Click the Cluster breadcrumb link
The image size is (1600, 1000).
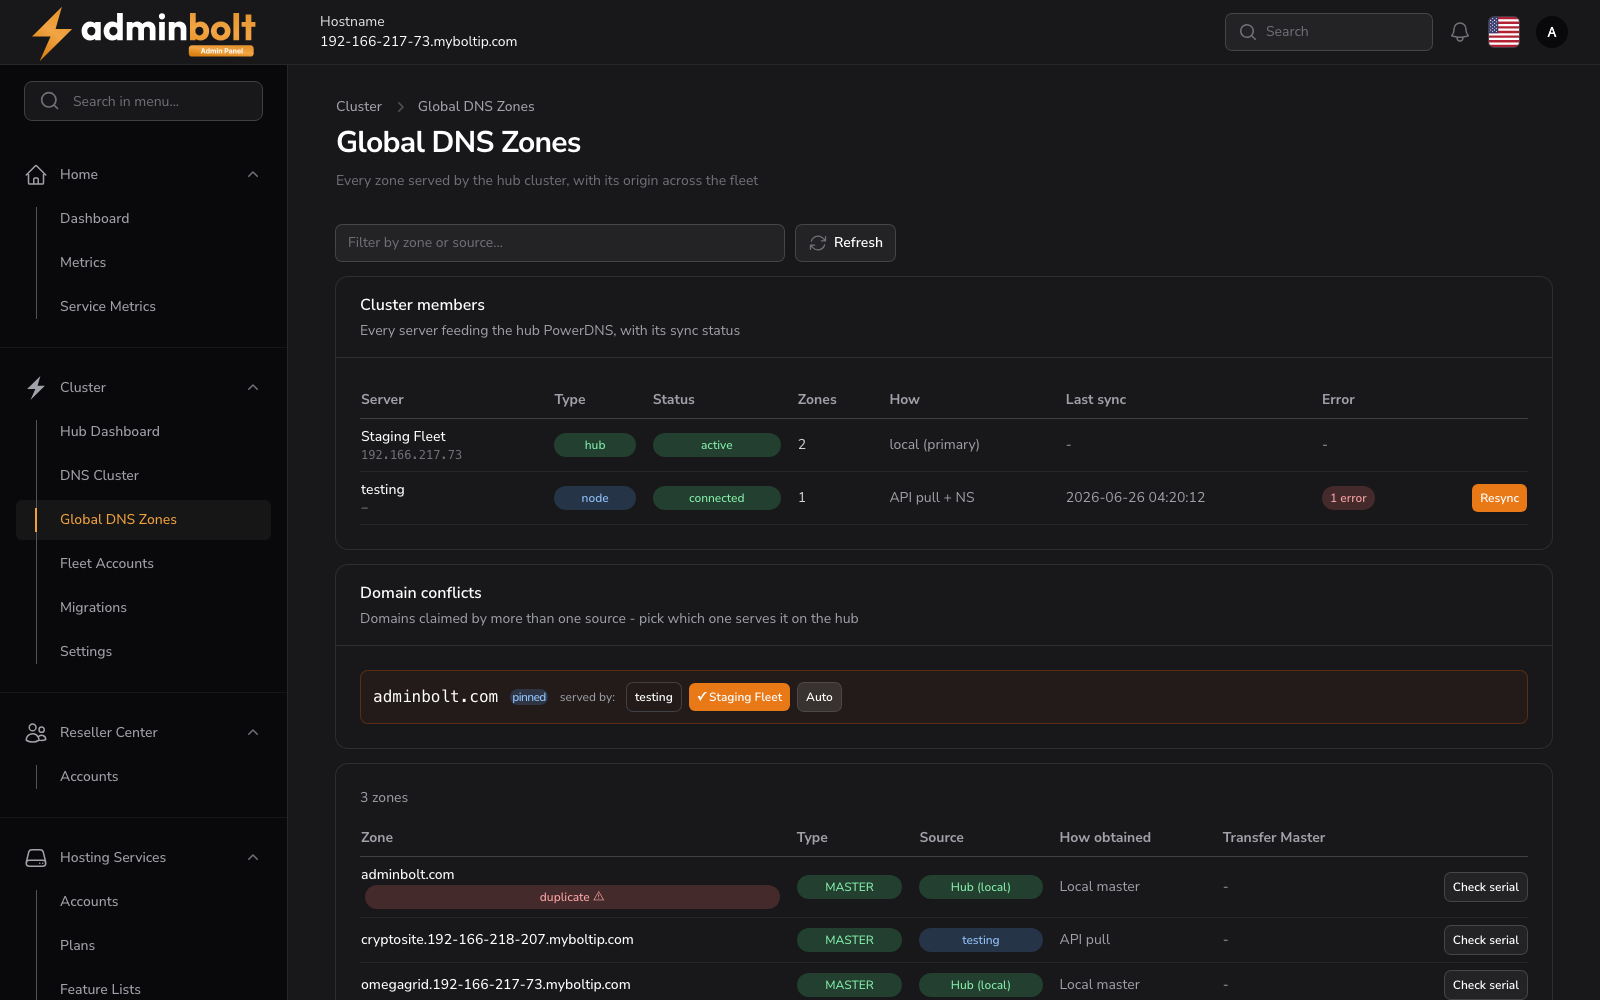point(359,106)
